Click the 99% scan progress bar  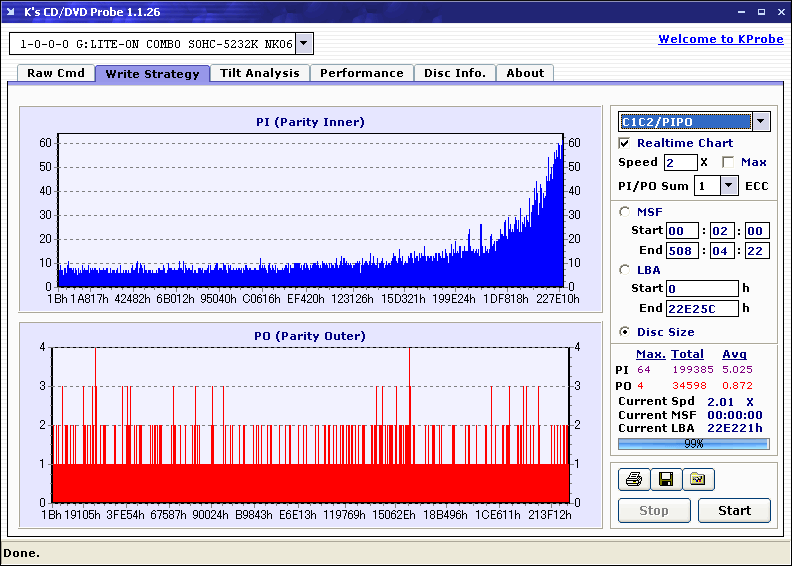click(x=693, y=443)
